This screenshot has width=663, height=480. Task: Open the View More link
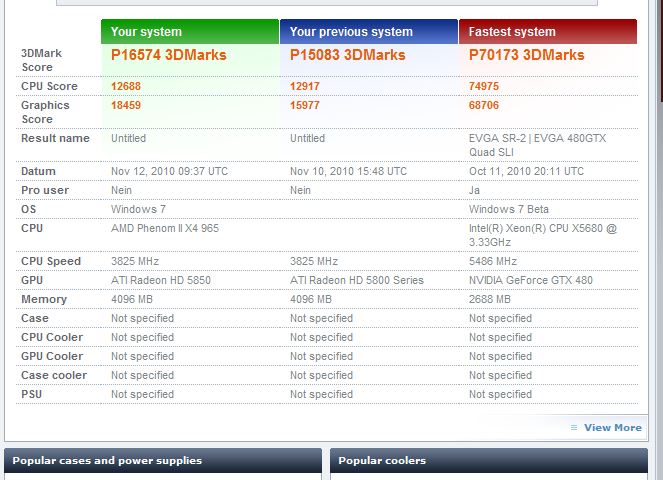click(613, 428)
